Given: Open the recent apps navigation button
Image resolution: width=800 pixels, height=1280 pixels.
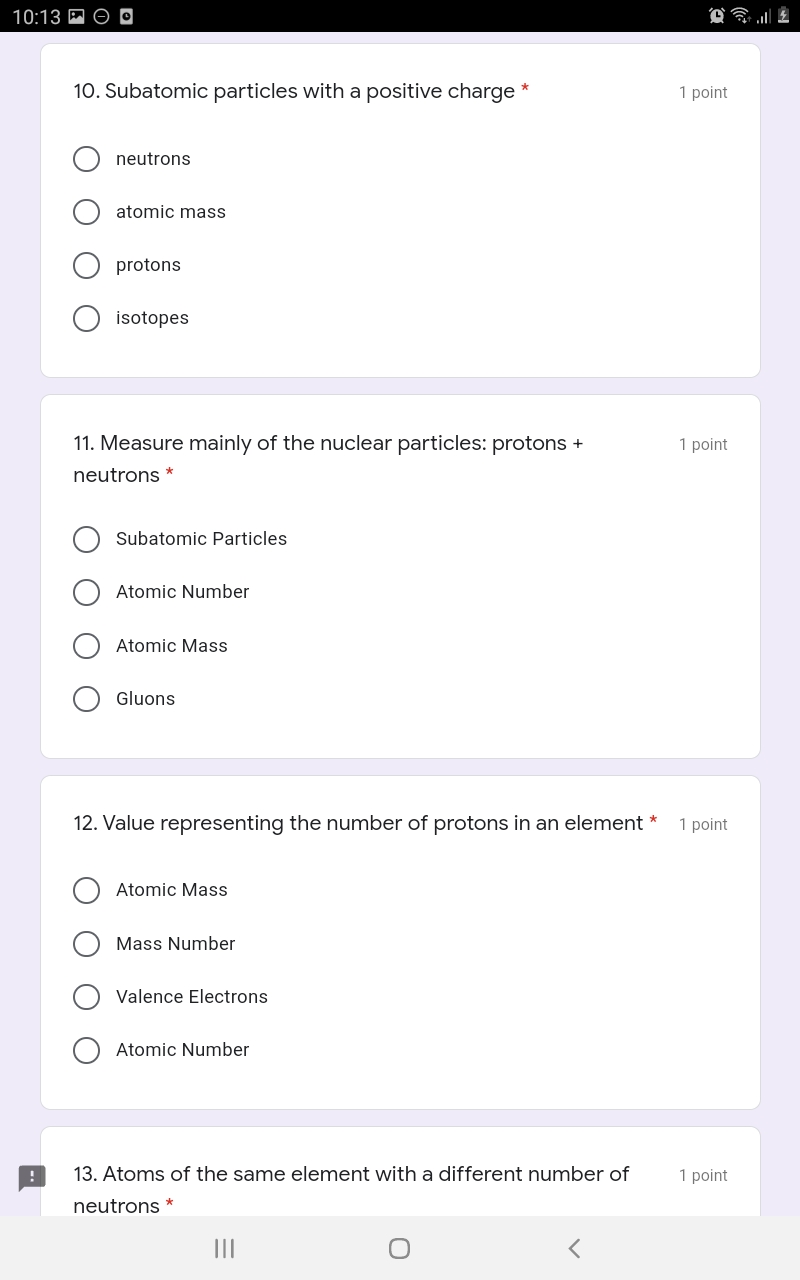Looking at the screenshot, I should click(x=225, y=1248).
